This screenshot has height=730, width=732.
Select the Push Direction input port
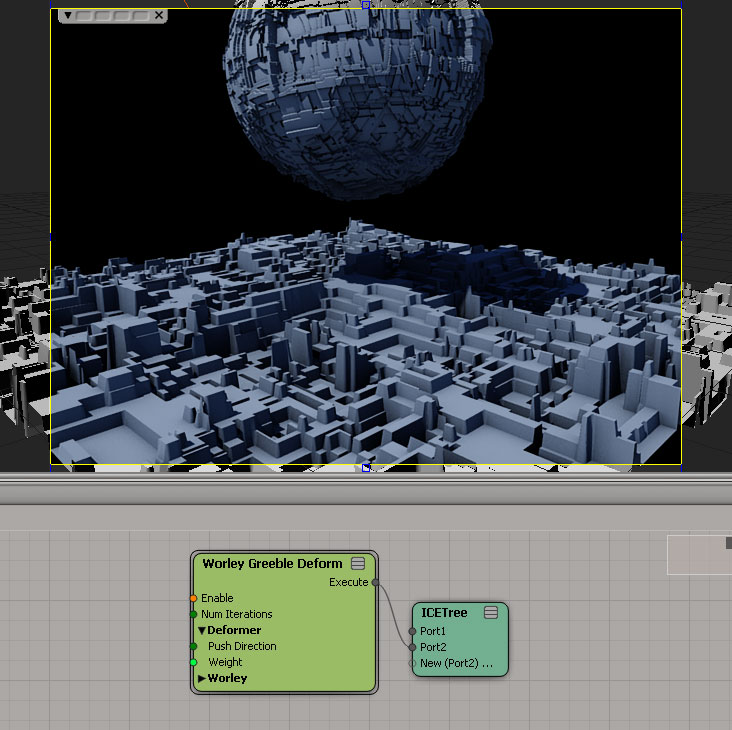click(x=193, y=646)
